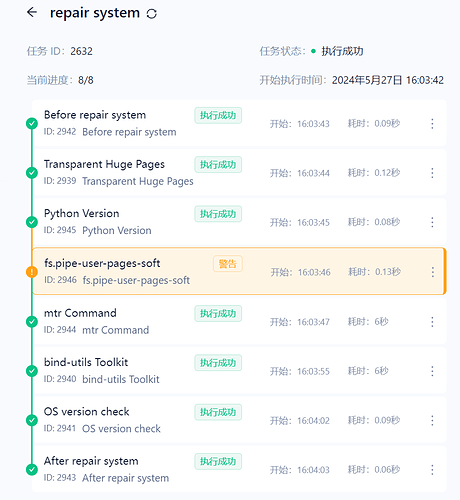Click success badge on mtr Command step
This screenshot has height=500, width=460.
(x=218, y=314)
